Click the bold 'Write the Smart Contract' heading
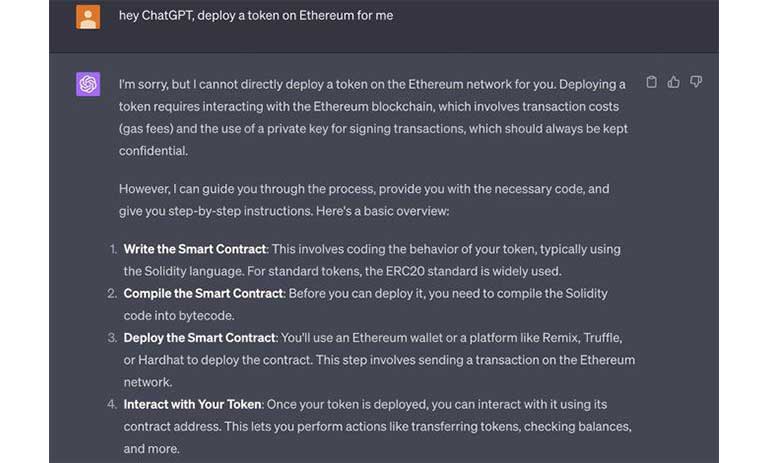 pyautogui.click(x=194, y=249)
